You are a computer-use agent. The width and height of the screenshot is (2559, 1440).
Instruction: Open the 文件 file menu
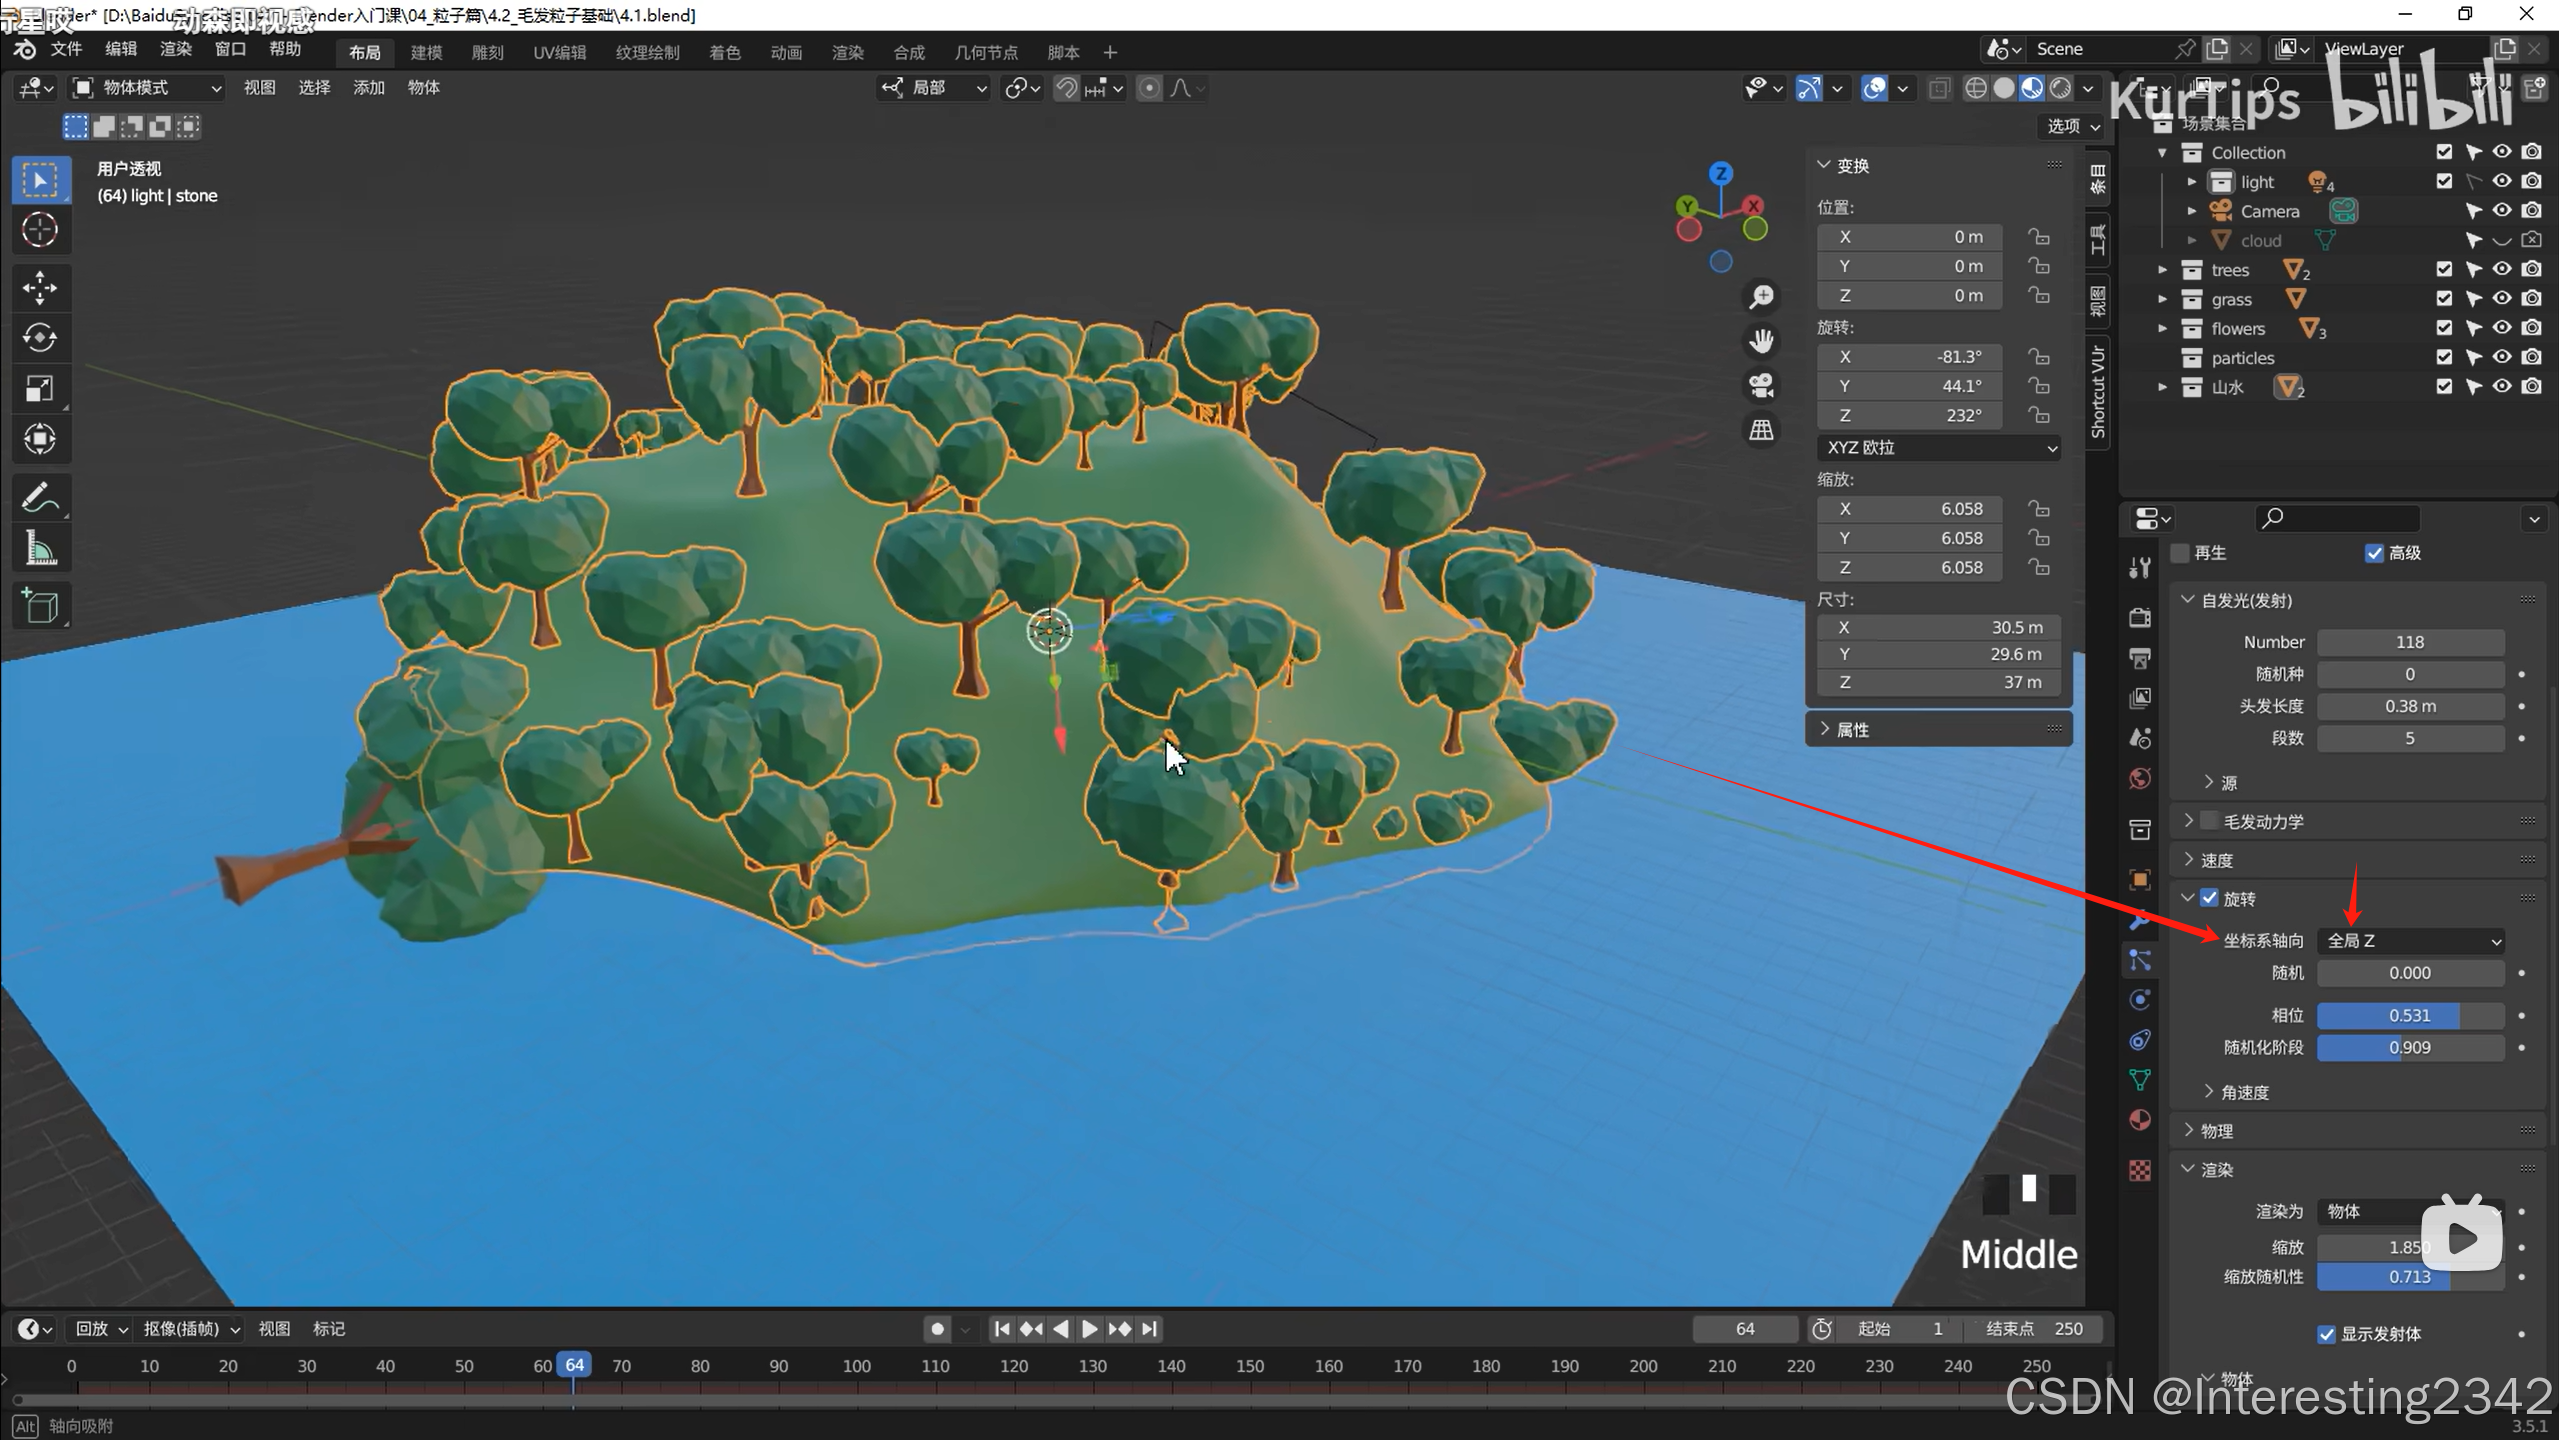point(66,49)
